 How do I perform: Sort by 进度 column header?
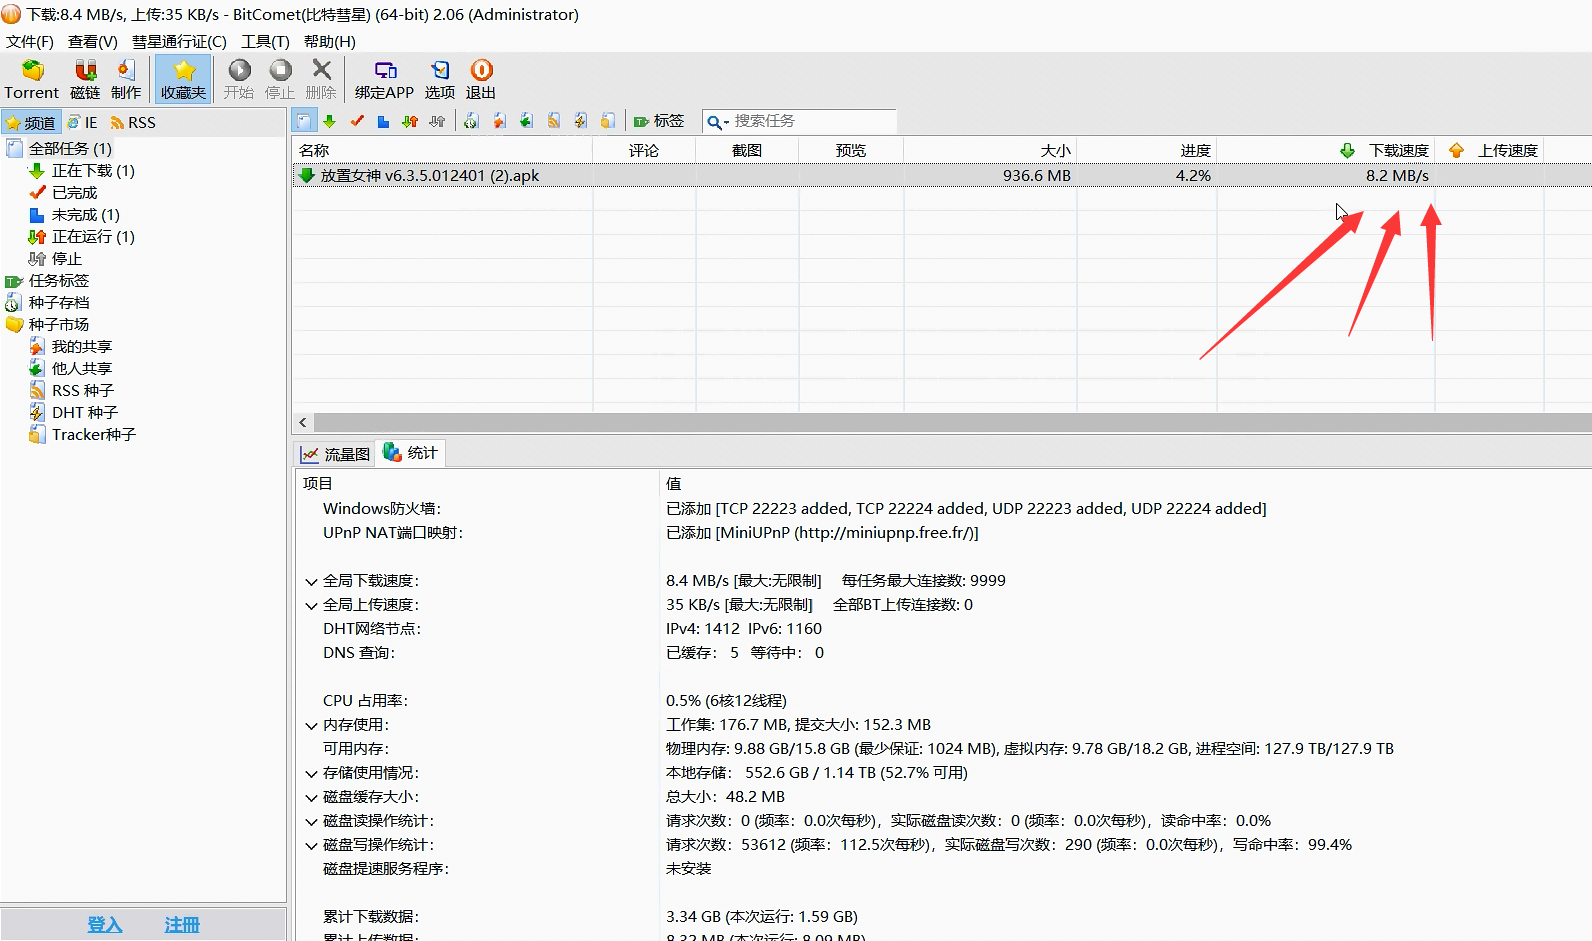click(x=1147, y=150)
